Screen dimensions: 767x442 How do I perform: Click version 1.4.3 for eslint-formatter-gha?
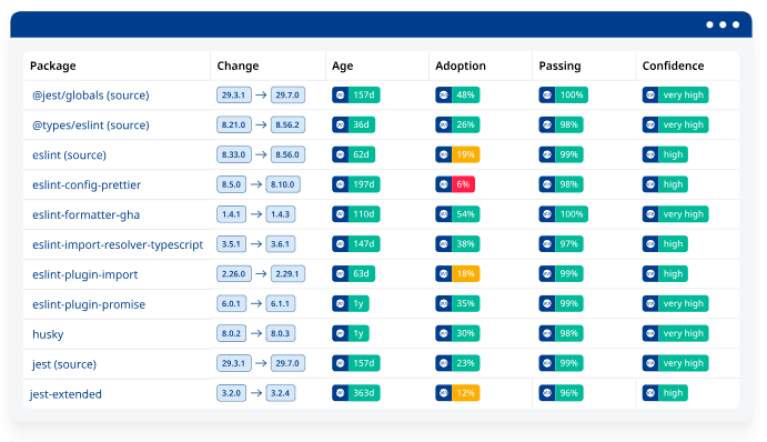point(280,214)
